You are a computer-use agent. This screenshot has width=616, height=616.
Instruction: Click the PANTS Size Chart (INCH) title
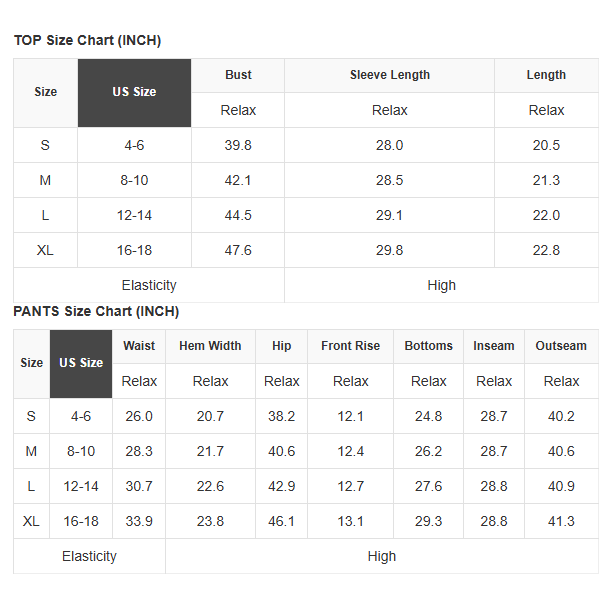pyautogui.click(x=96, y=312)
